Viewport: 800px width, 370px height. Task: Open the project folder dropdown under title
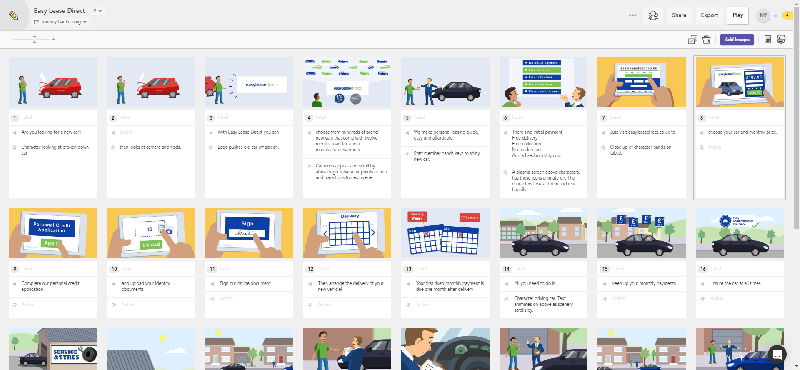pyautogui.click(x=61, y=22)
